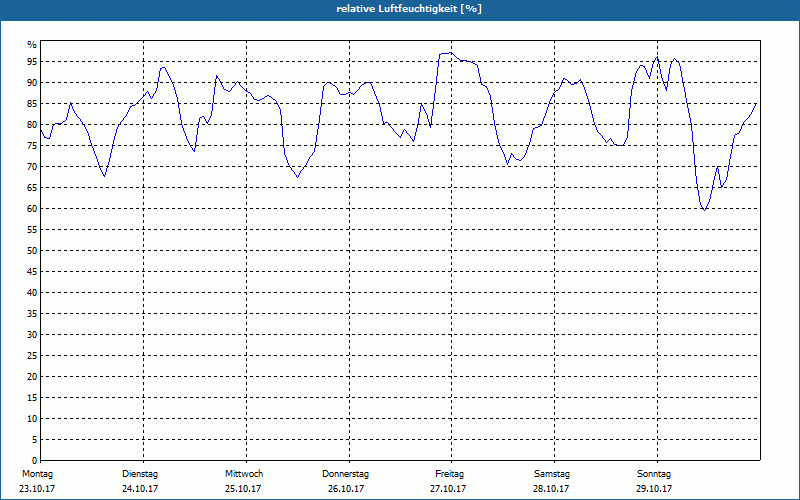Image resolution: width=800 pixels, height=500 pixels.
Task: Click the date '24.10.17'
Action: click(140, 489)
